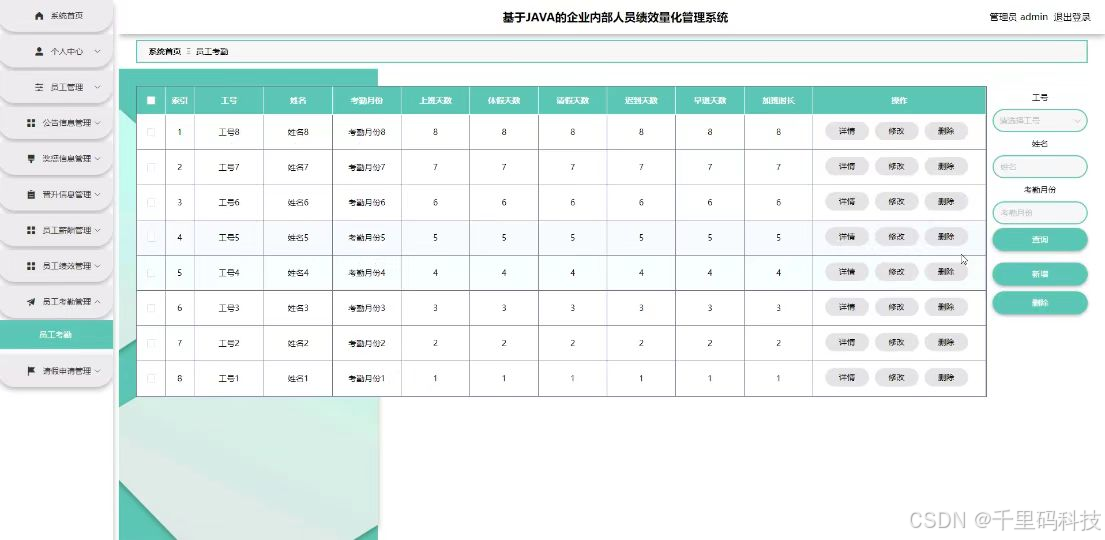This screenshot has height=540, width=1105.
Task: Click the grid icon next to 员工绩效管理
Action: point(31,266)
